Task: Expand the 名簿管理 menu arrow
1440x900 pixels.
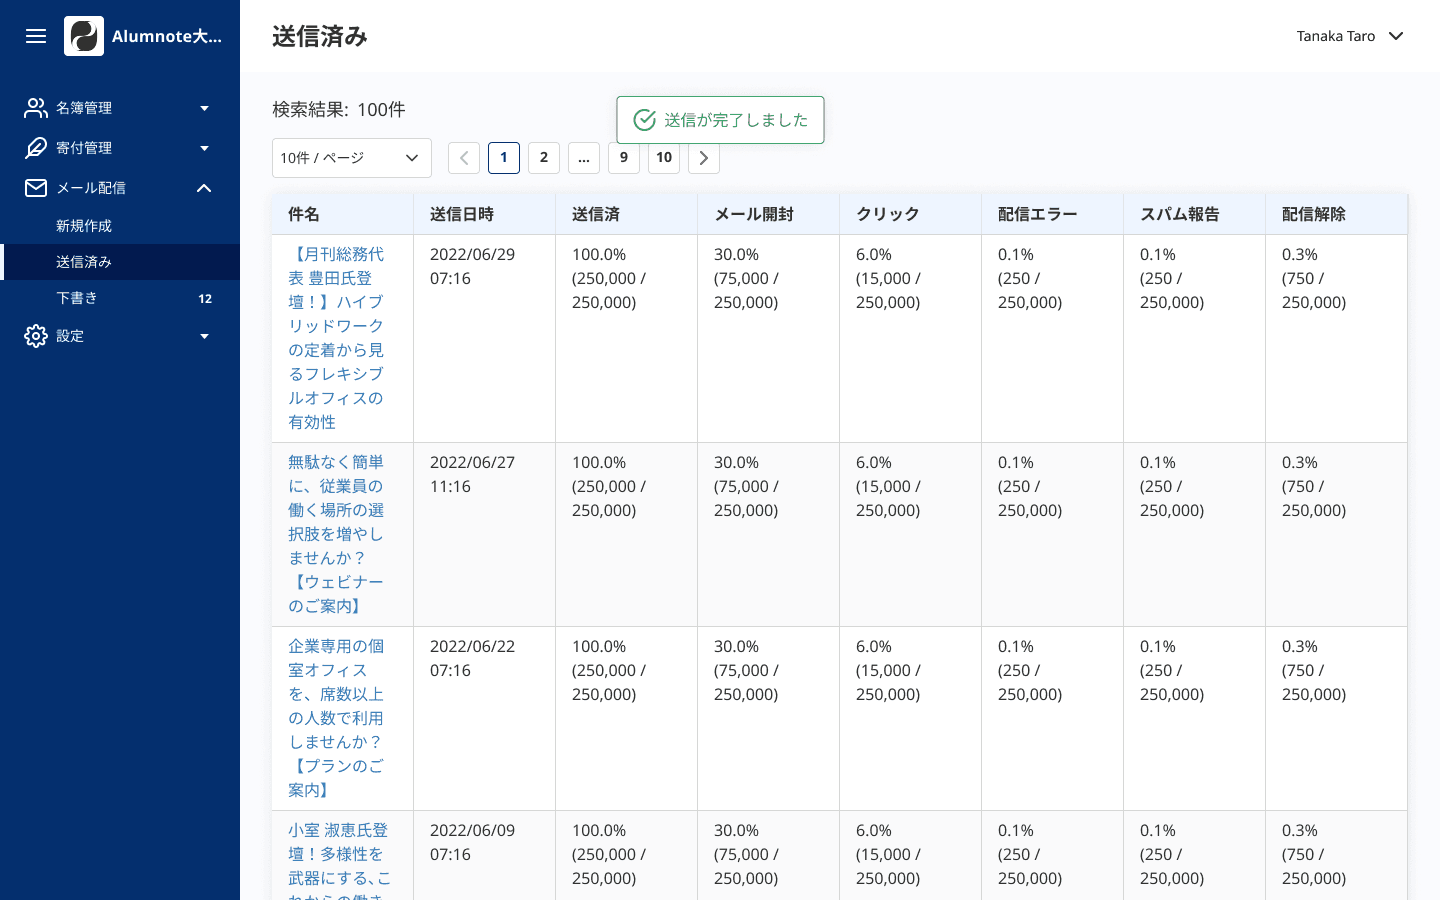Action: point(204,108)
